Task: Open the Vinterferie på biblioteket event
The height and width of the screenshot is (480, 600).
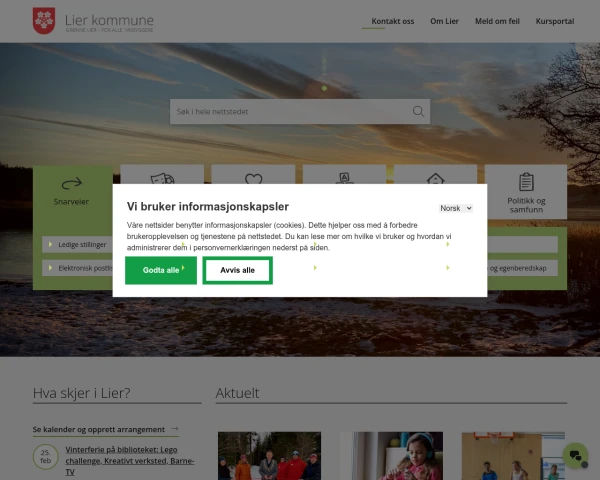Action: pos(130,460)
